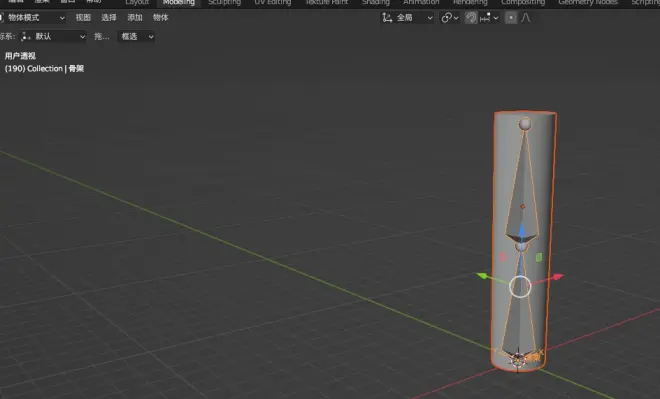Click the snap increment icon
The width and height of the screenshot is (660, 399).
(485, 18)
